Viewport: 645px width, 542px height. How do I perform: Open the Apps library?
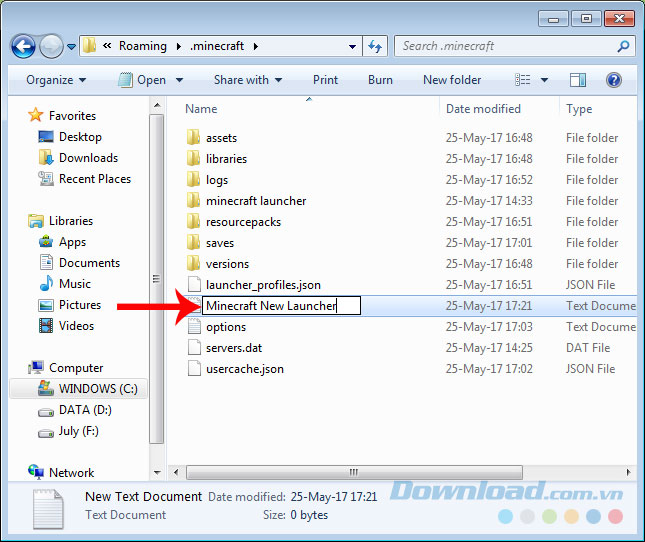(72, 242)
